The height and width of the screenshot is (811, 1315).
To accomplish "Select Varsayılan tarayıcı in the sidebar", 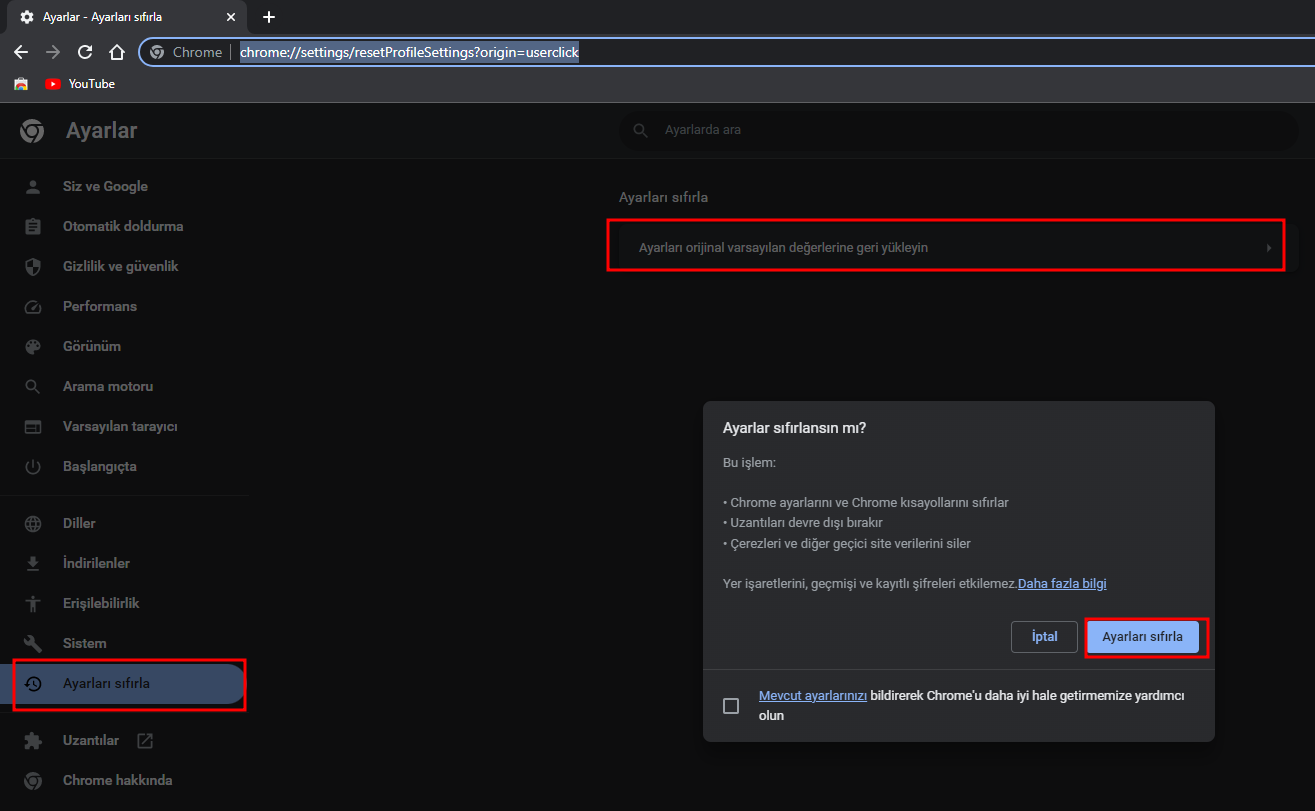I will [x=120, y=426].
